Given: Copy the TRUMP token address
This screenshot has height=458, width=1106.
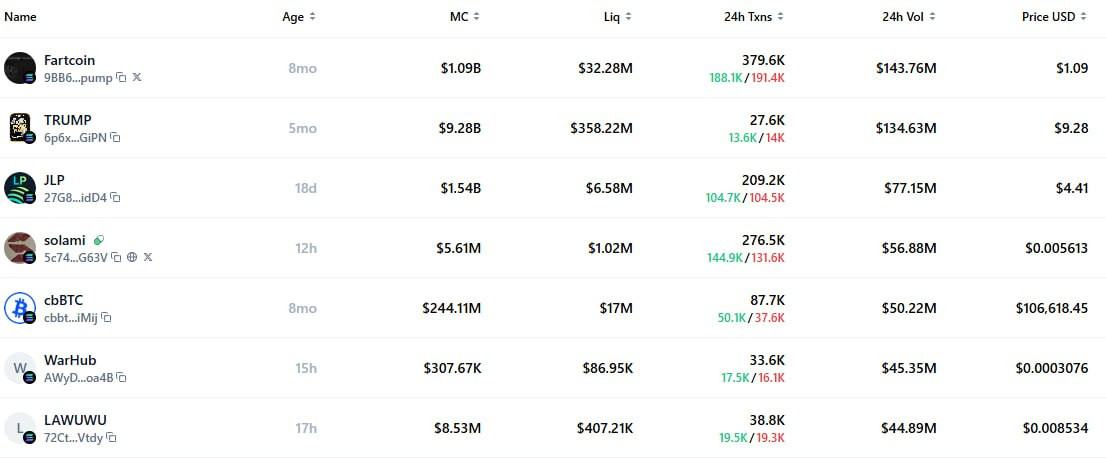Looking at the screenshot, I should pyautogui.click(x=115, y=138).
